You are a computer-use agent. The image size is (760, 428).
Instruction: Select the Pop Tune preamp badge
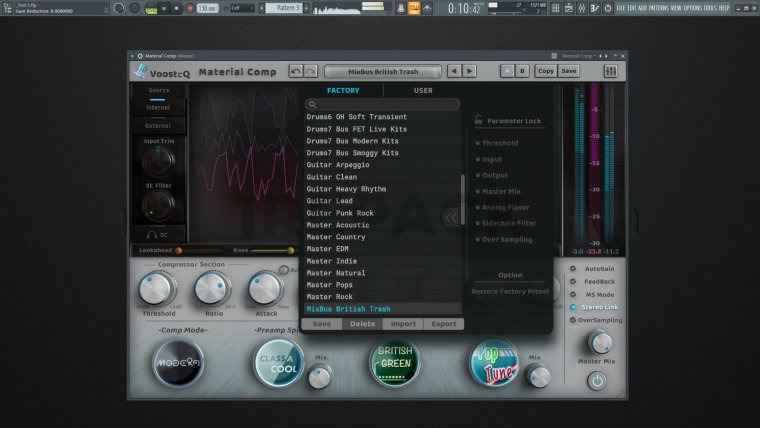495,363
